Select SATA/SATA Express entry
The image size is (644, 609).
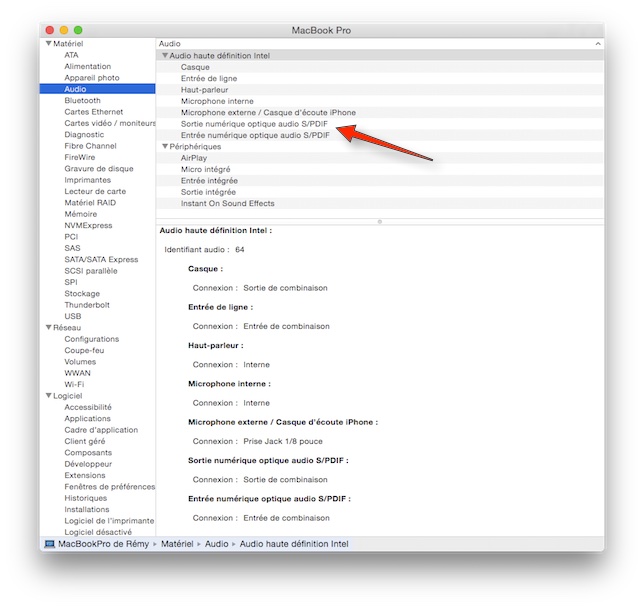point(101,260)
